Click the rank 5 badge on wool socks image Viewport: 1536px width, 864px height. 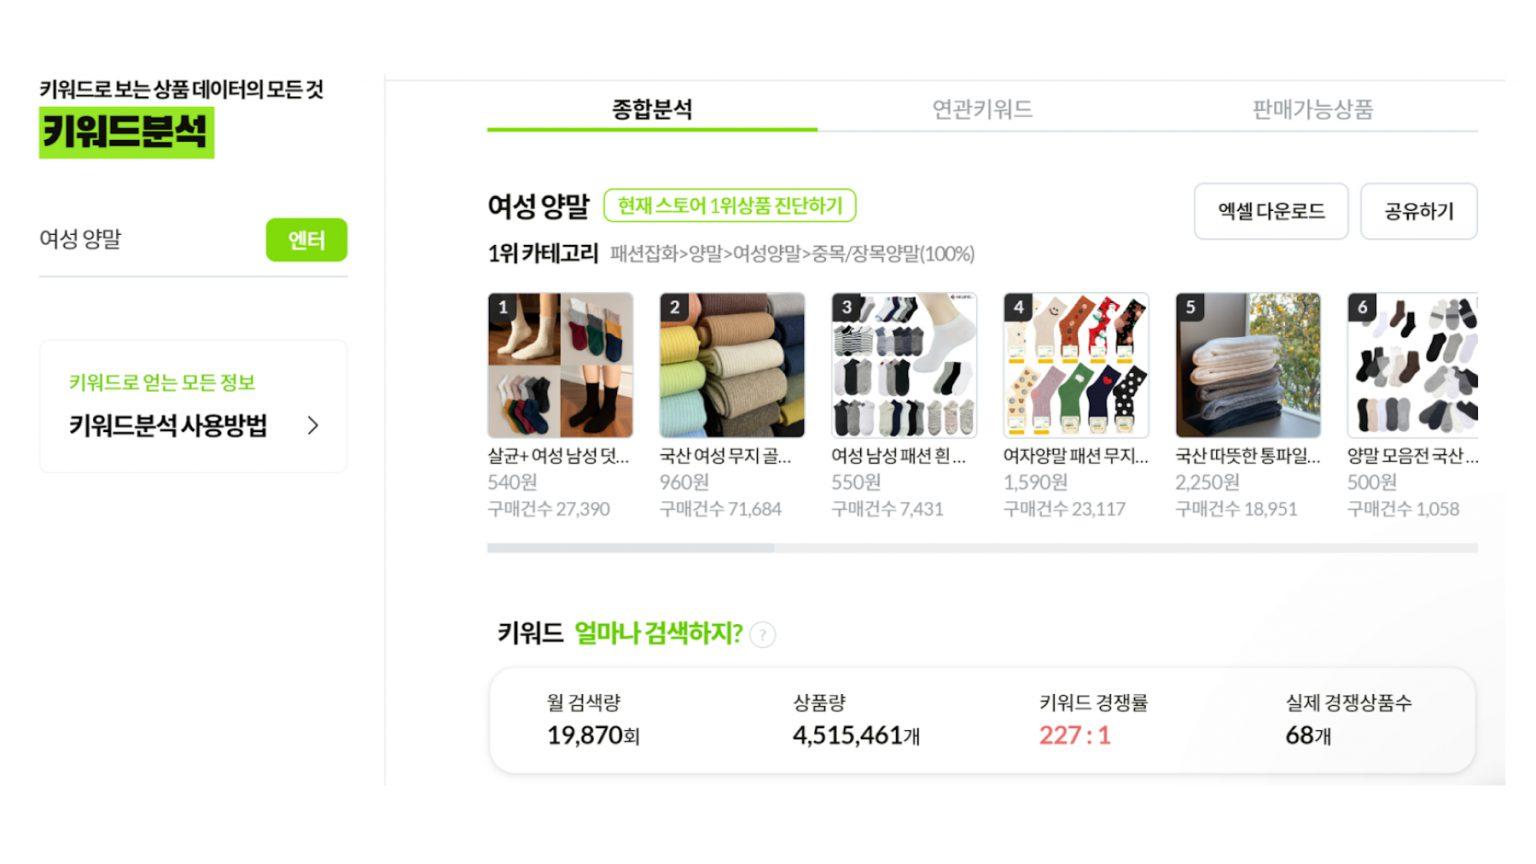(x=1191, y=307)
